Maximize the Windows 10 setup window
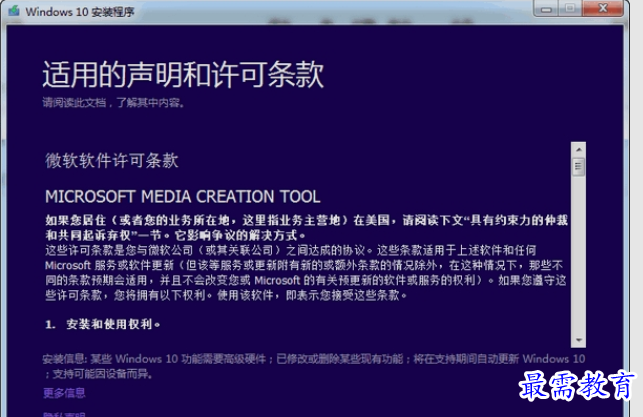 click(570, 8)
